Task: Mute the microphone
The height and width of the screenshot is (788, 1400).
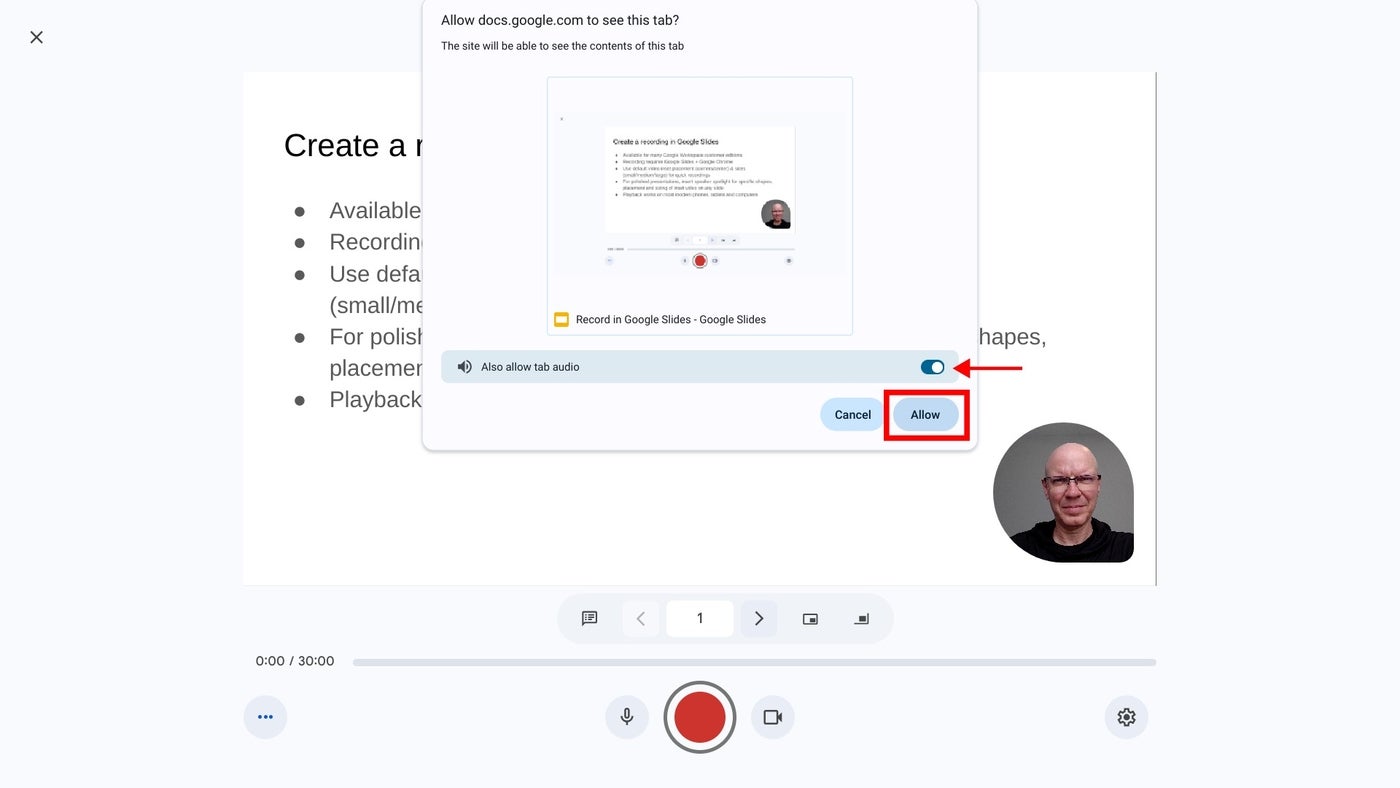Action: tap(627, 717)
